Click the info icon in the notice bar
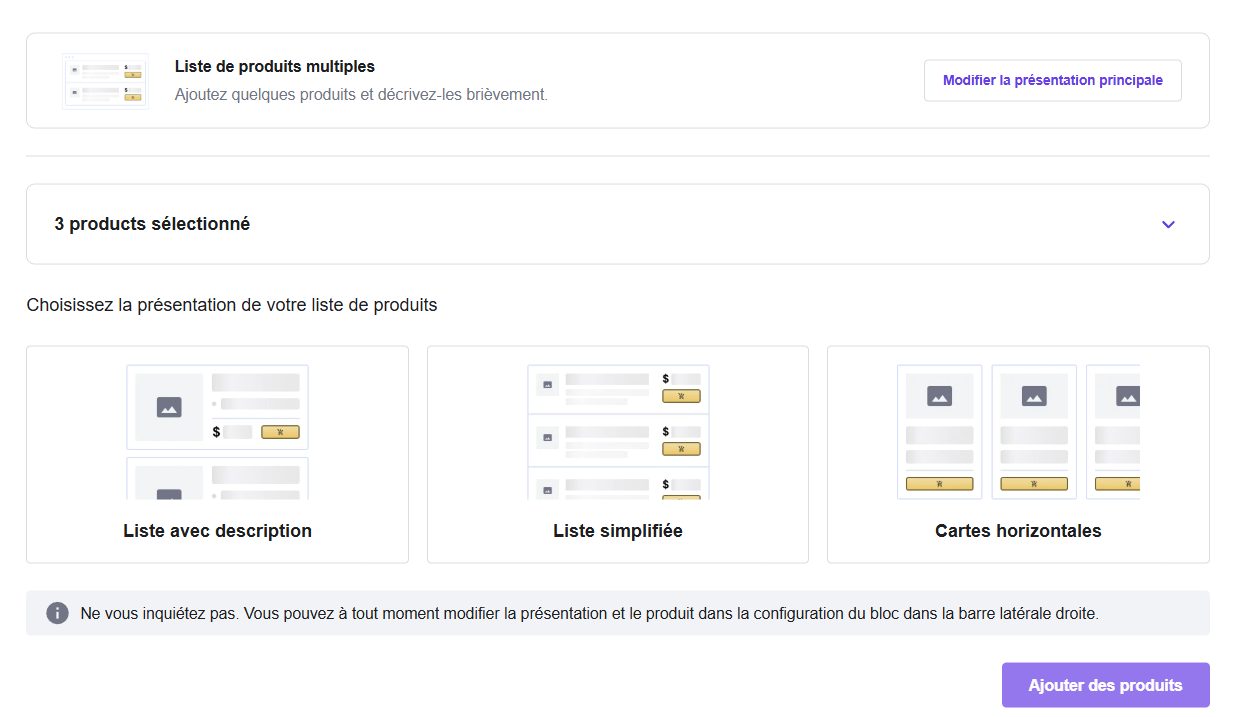This screenshot has height=717, width=1247. pyautogui.click(x=58, y=613)
